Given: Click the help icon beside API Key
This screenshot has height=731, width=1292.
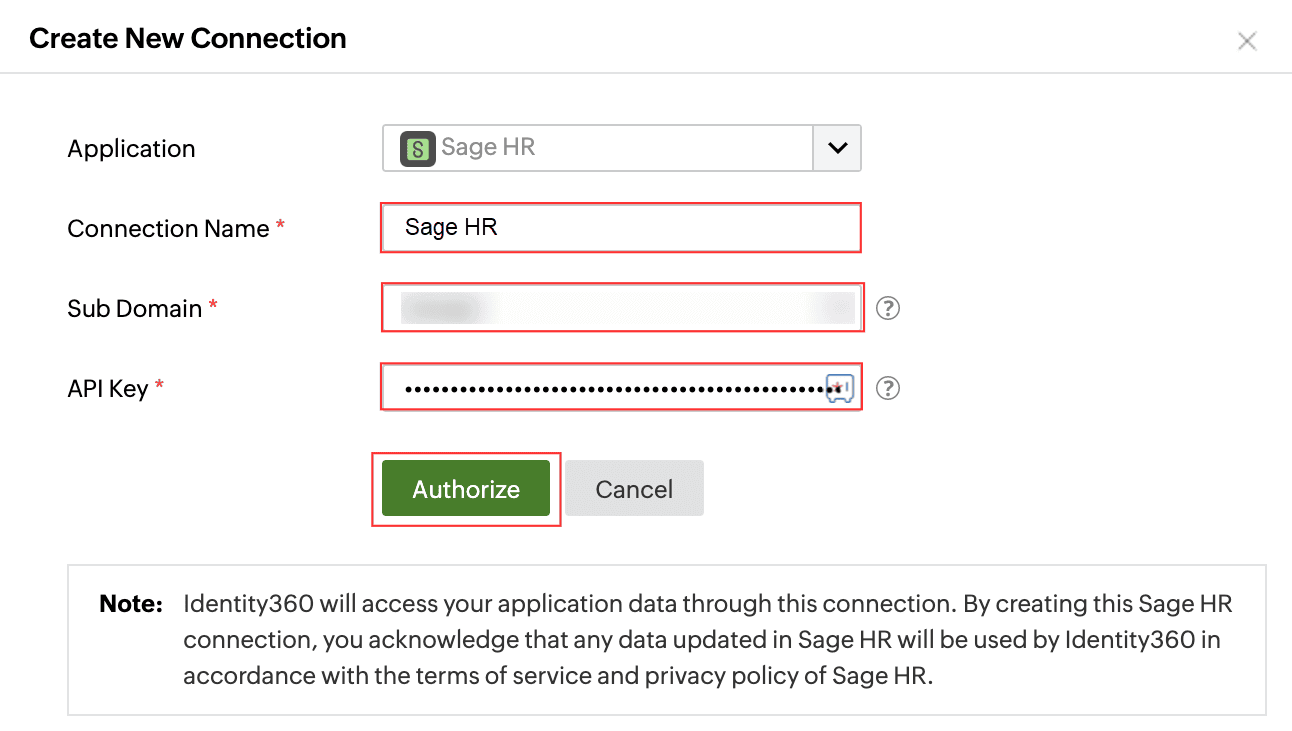Looking at the screenshot, I should pyautogui.click(x=888, y=388).
